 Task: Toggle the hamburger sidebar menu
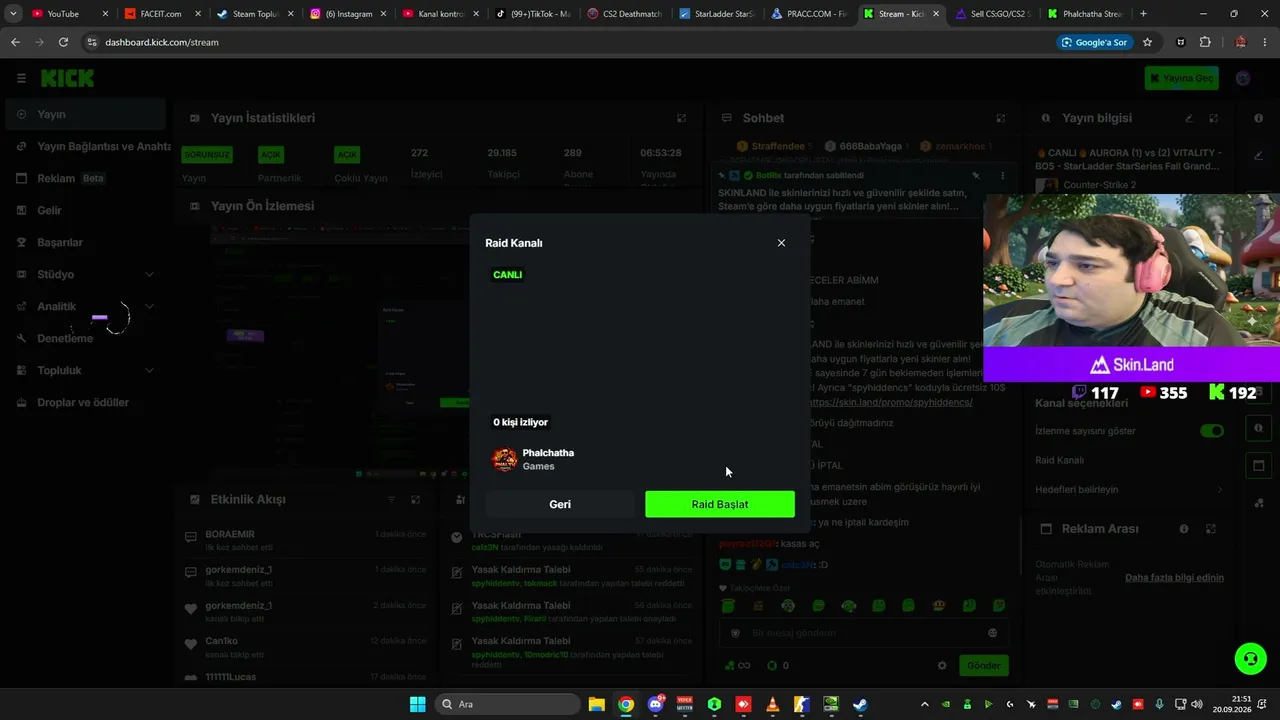tap(21, 78)
